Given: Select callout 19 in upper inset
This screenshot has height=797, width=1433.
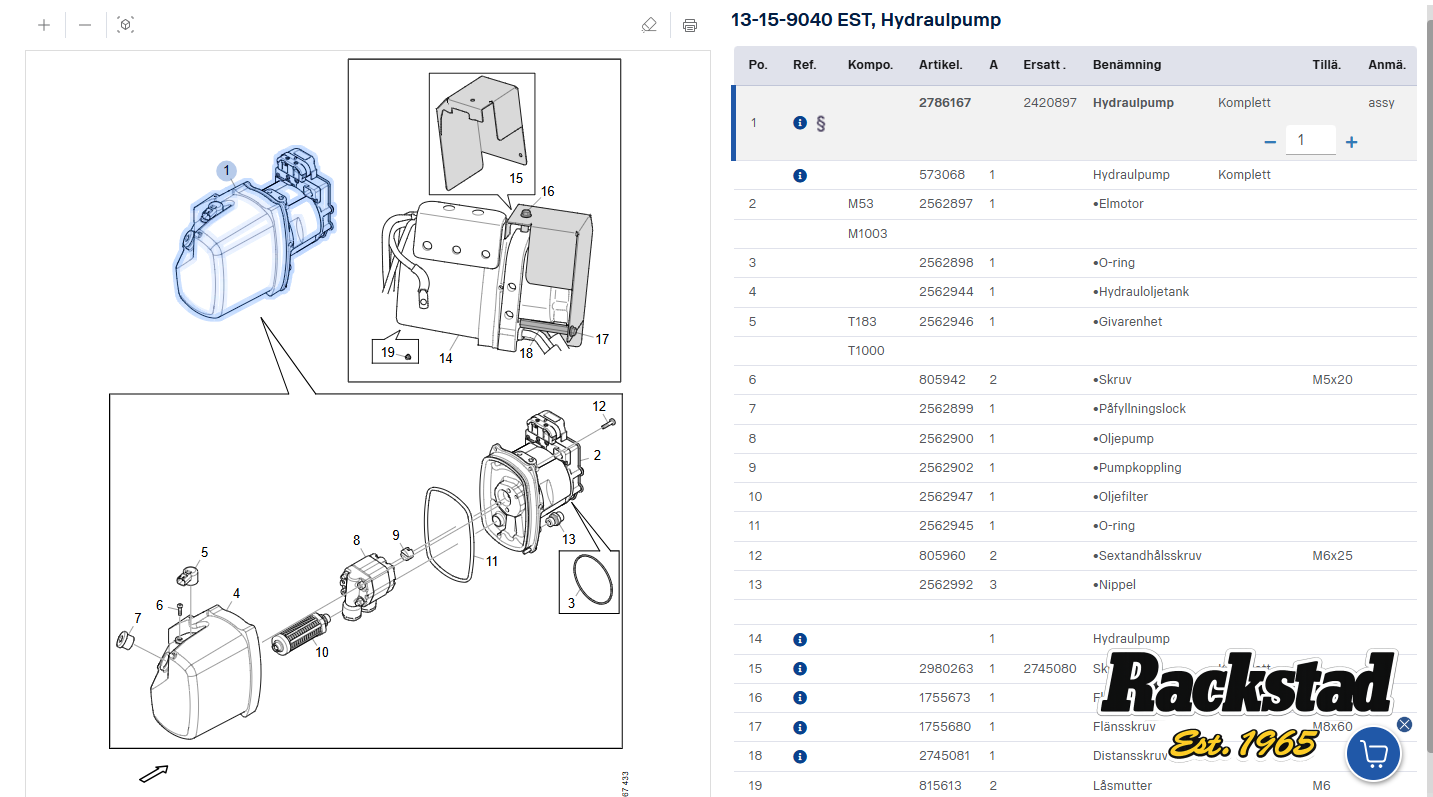Looking at the screenshot, I should tap(388, 352).
